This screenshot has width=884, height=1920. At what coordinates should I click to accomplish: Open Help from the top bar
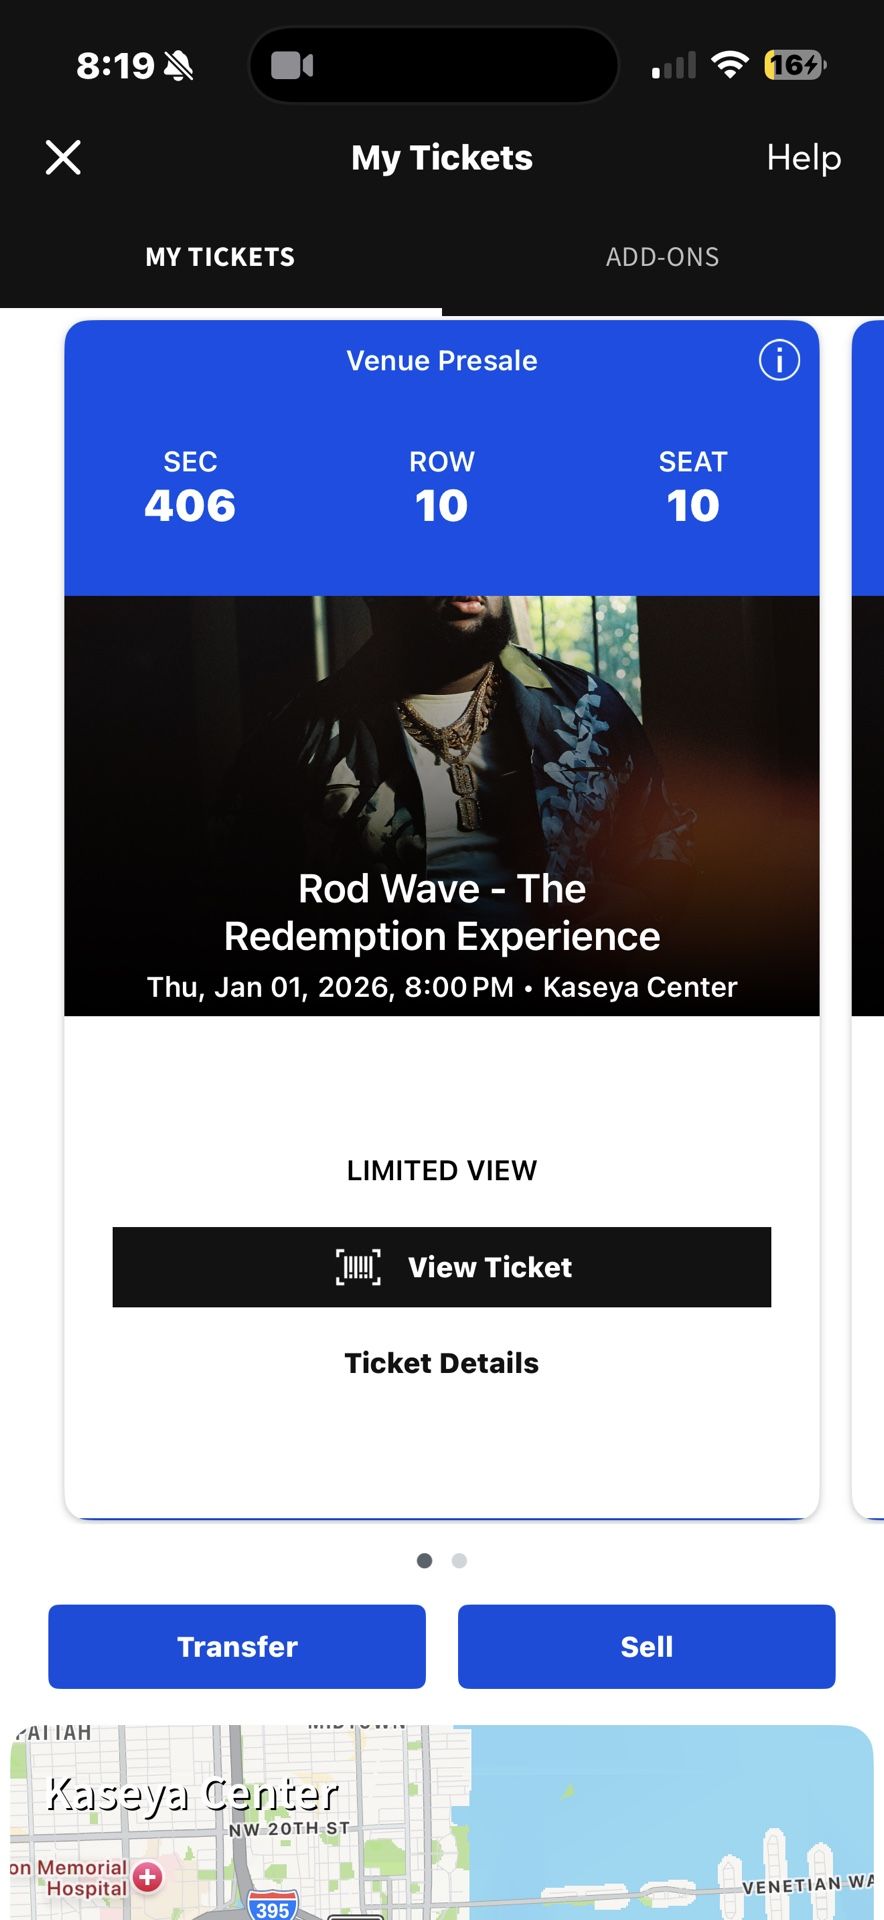point(803,157)
